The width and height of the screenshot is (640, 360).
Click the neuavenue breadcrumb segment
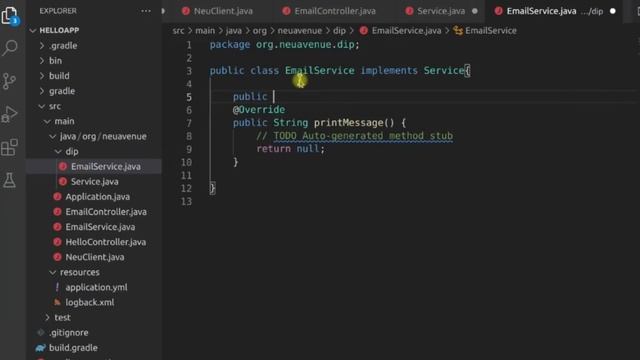click(x=300, y=31)
